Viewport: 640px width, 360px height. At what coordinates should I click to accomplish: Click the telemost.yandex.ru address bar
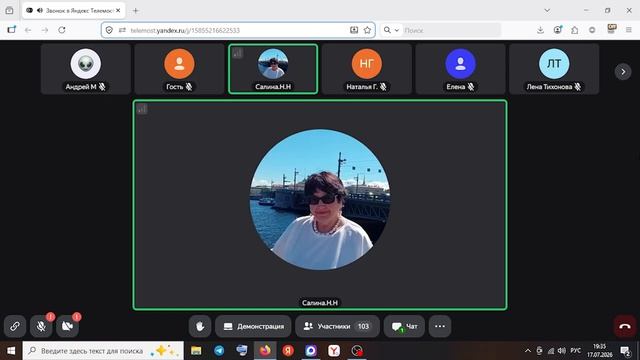point(238,30)
